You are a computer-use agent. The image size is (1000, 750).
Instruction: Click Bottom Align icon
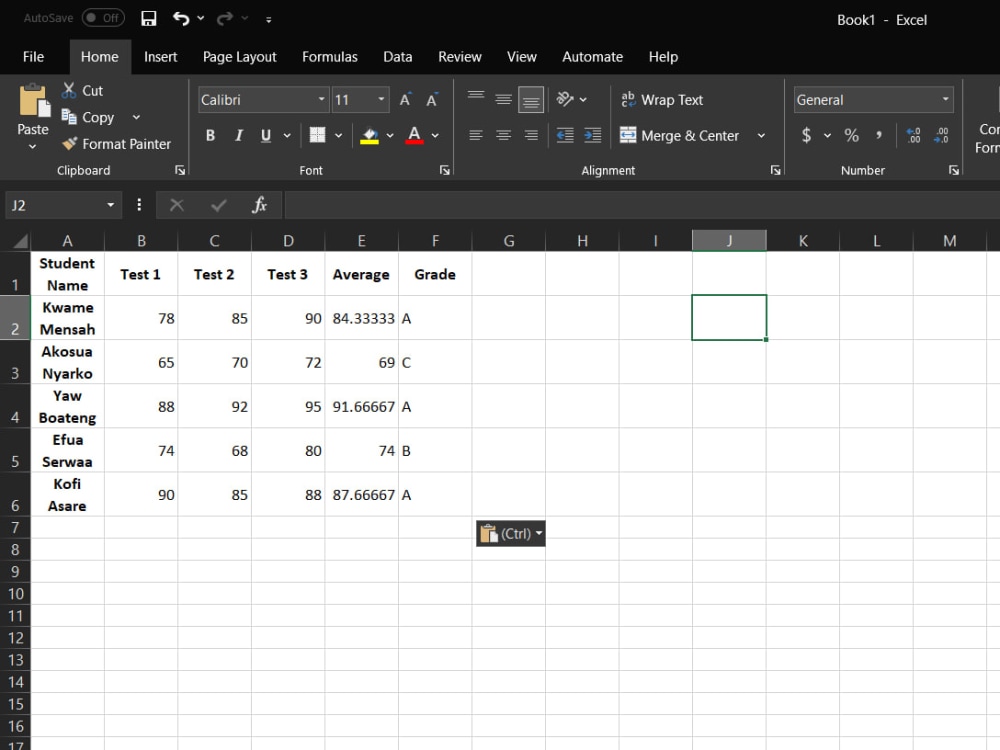click(x=531, y=99)
